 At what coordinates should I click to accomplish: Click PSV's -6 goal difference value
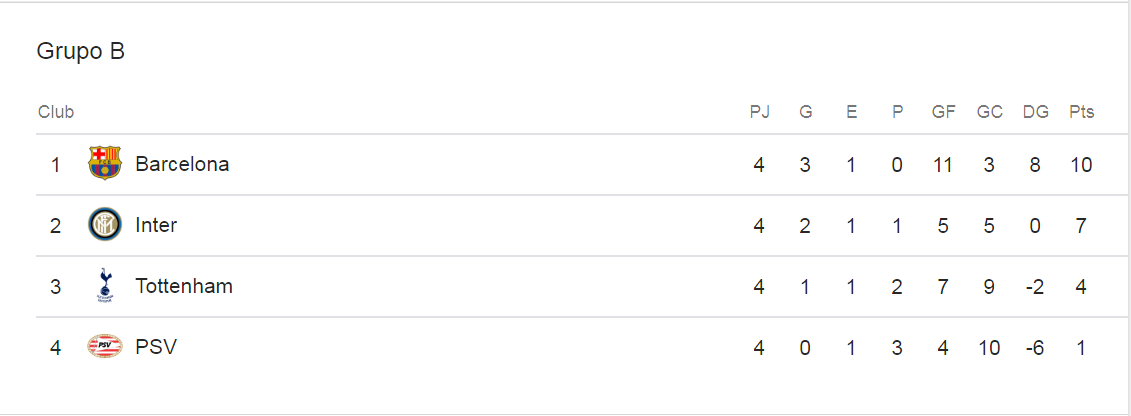click(1034, 347)
